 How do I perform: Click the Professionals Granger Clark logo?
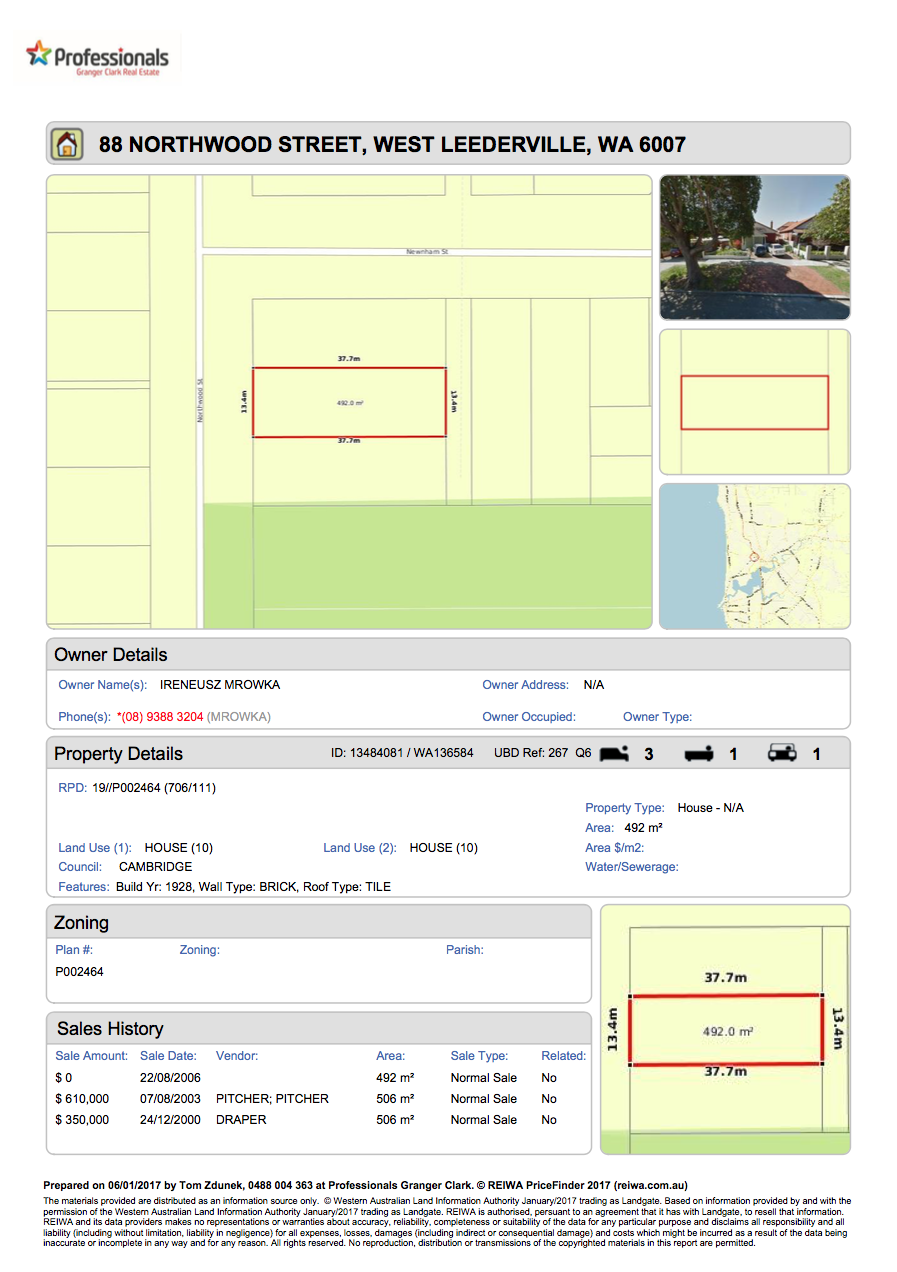coord(97,58)
